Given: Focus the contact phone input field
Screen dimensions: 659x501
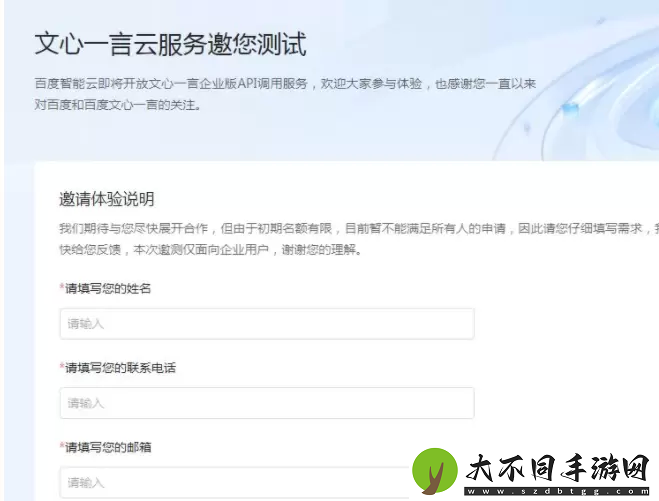Looking at the screenshot, I should tap(267, 403).
